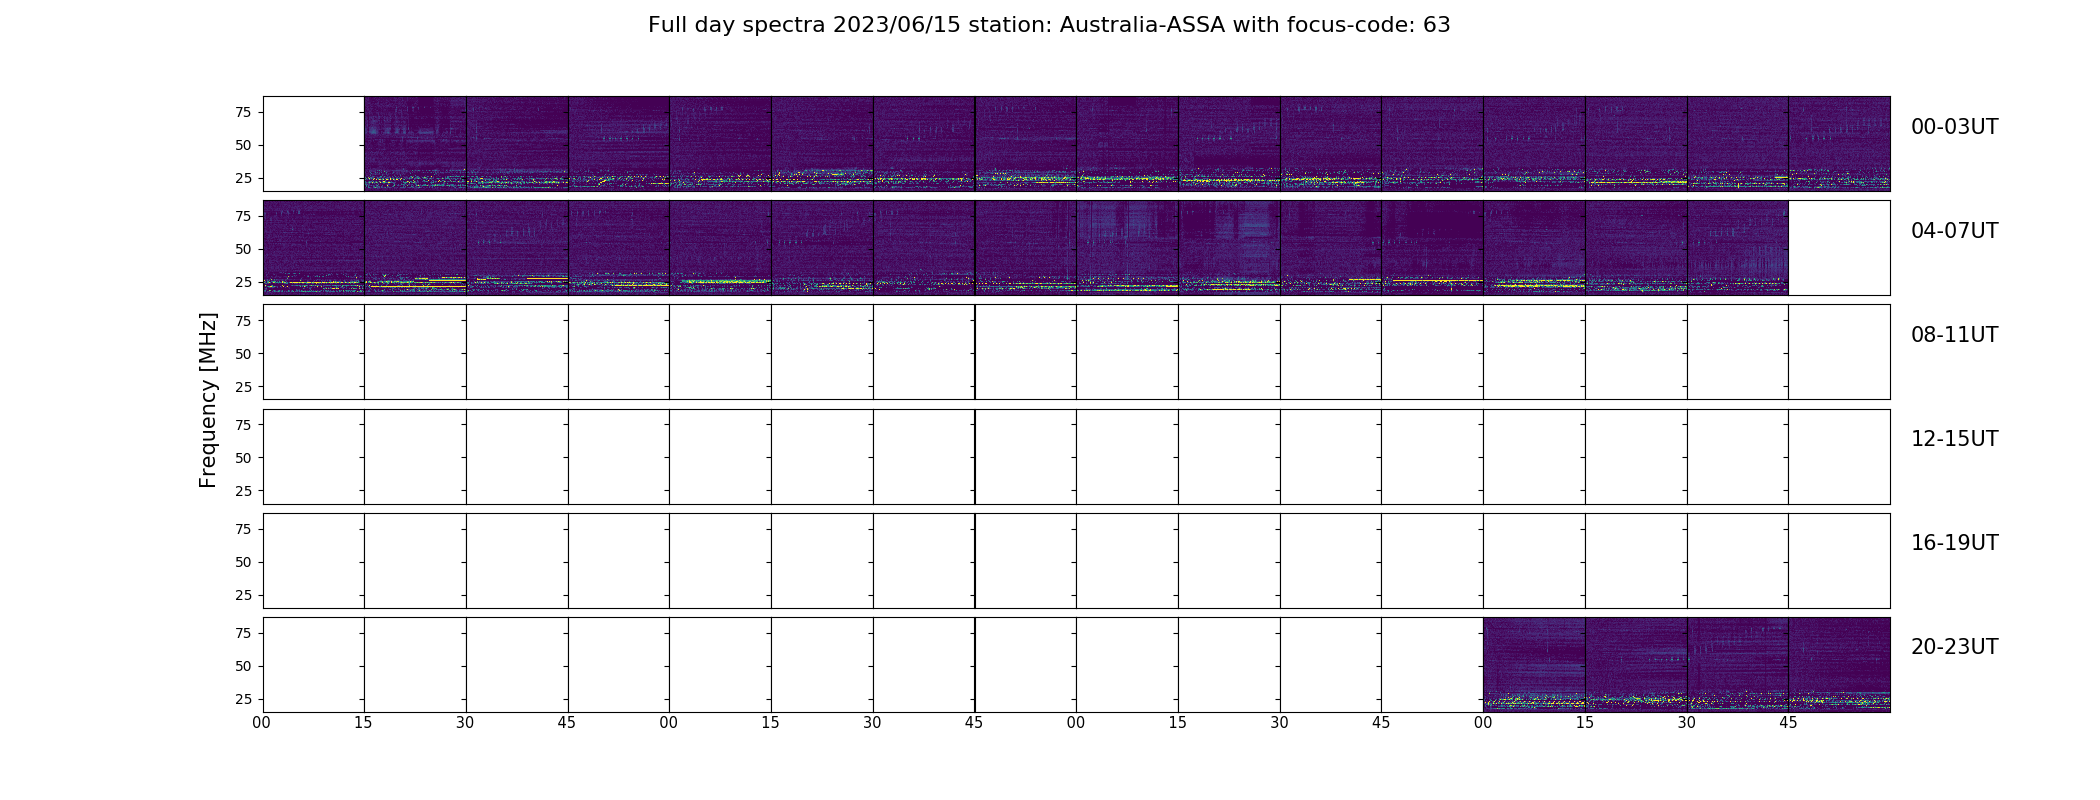Click the '16-19UT' row label

pyautogui.click(x=1954, y=543)
